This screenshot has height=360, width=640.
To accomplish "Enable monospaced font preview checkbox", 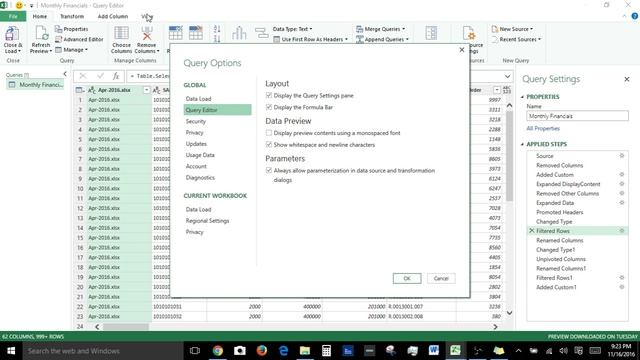I will 269,133.
